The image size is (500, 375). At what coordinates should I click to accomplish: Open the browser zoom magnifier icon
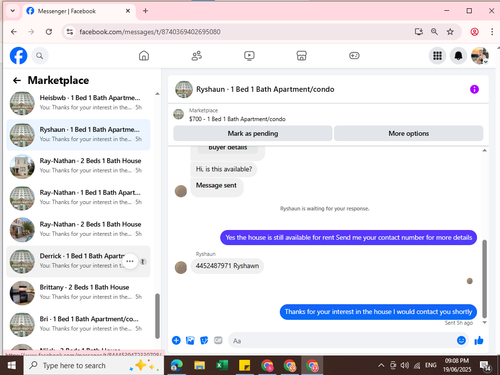[434, 32]
